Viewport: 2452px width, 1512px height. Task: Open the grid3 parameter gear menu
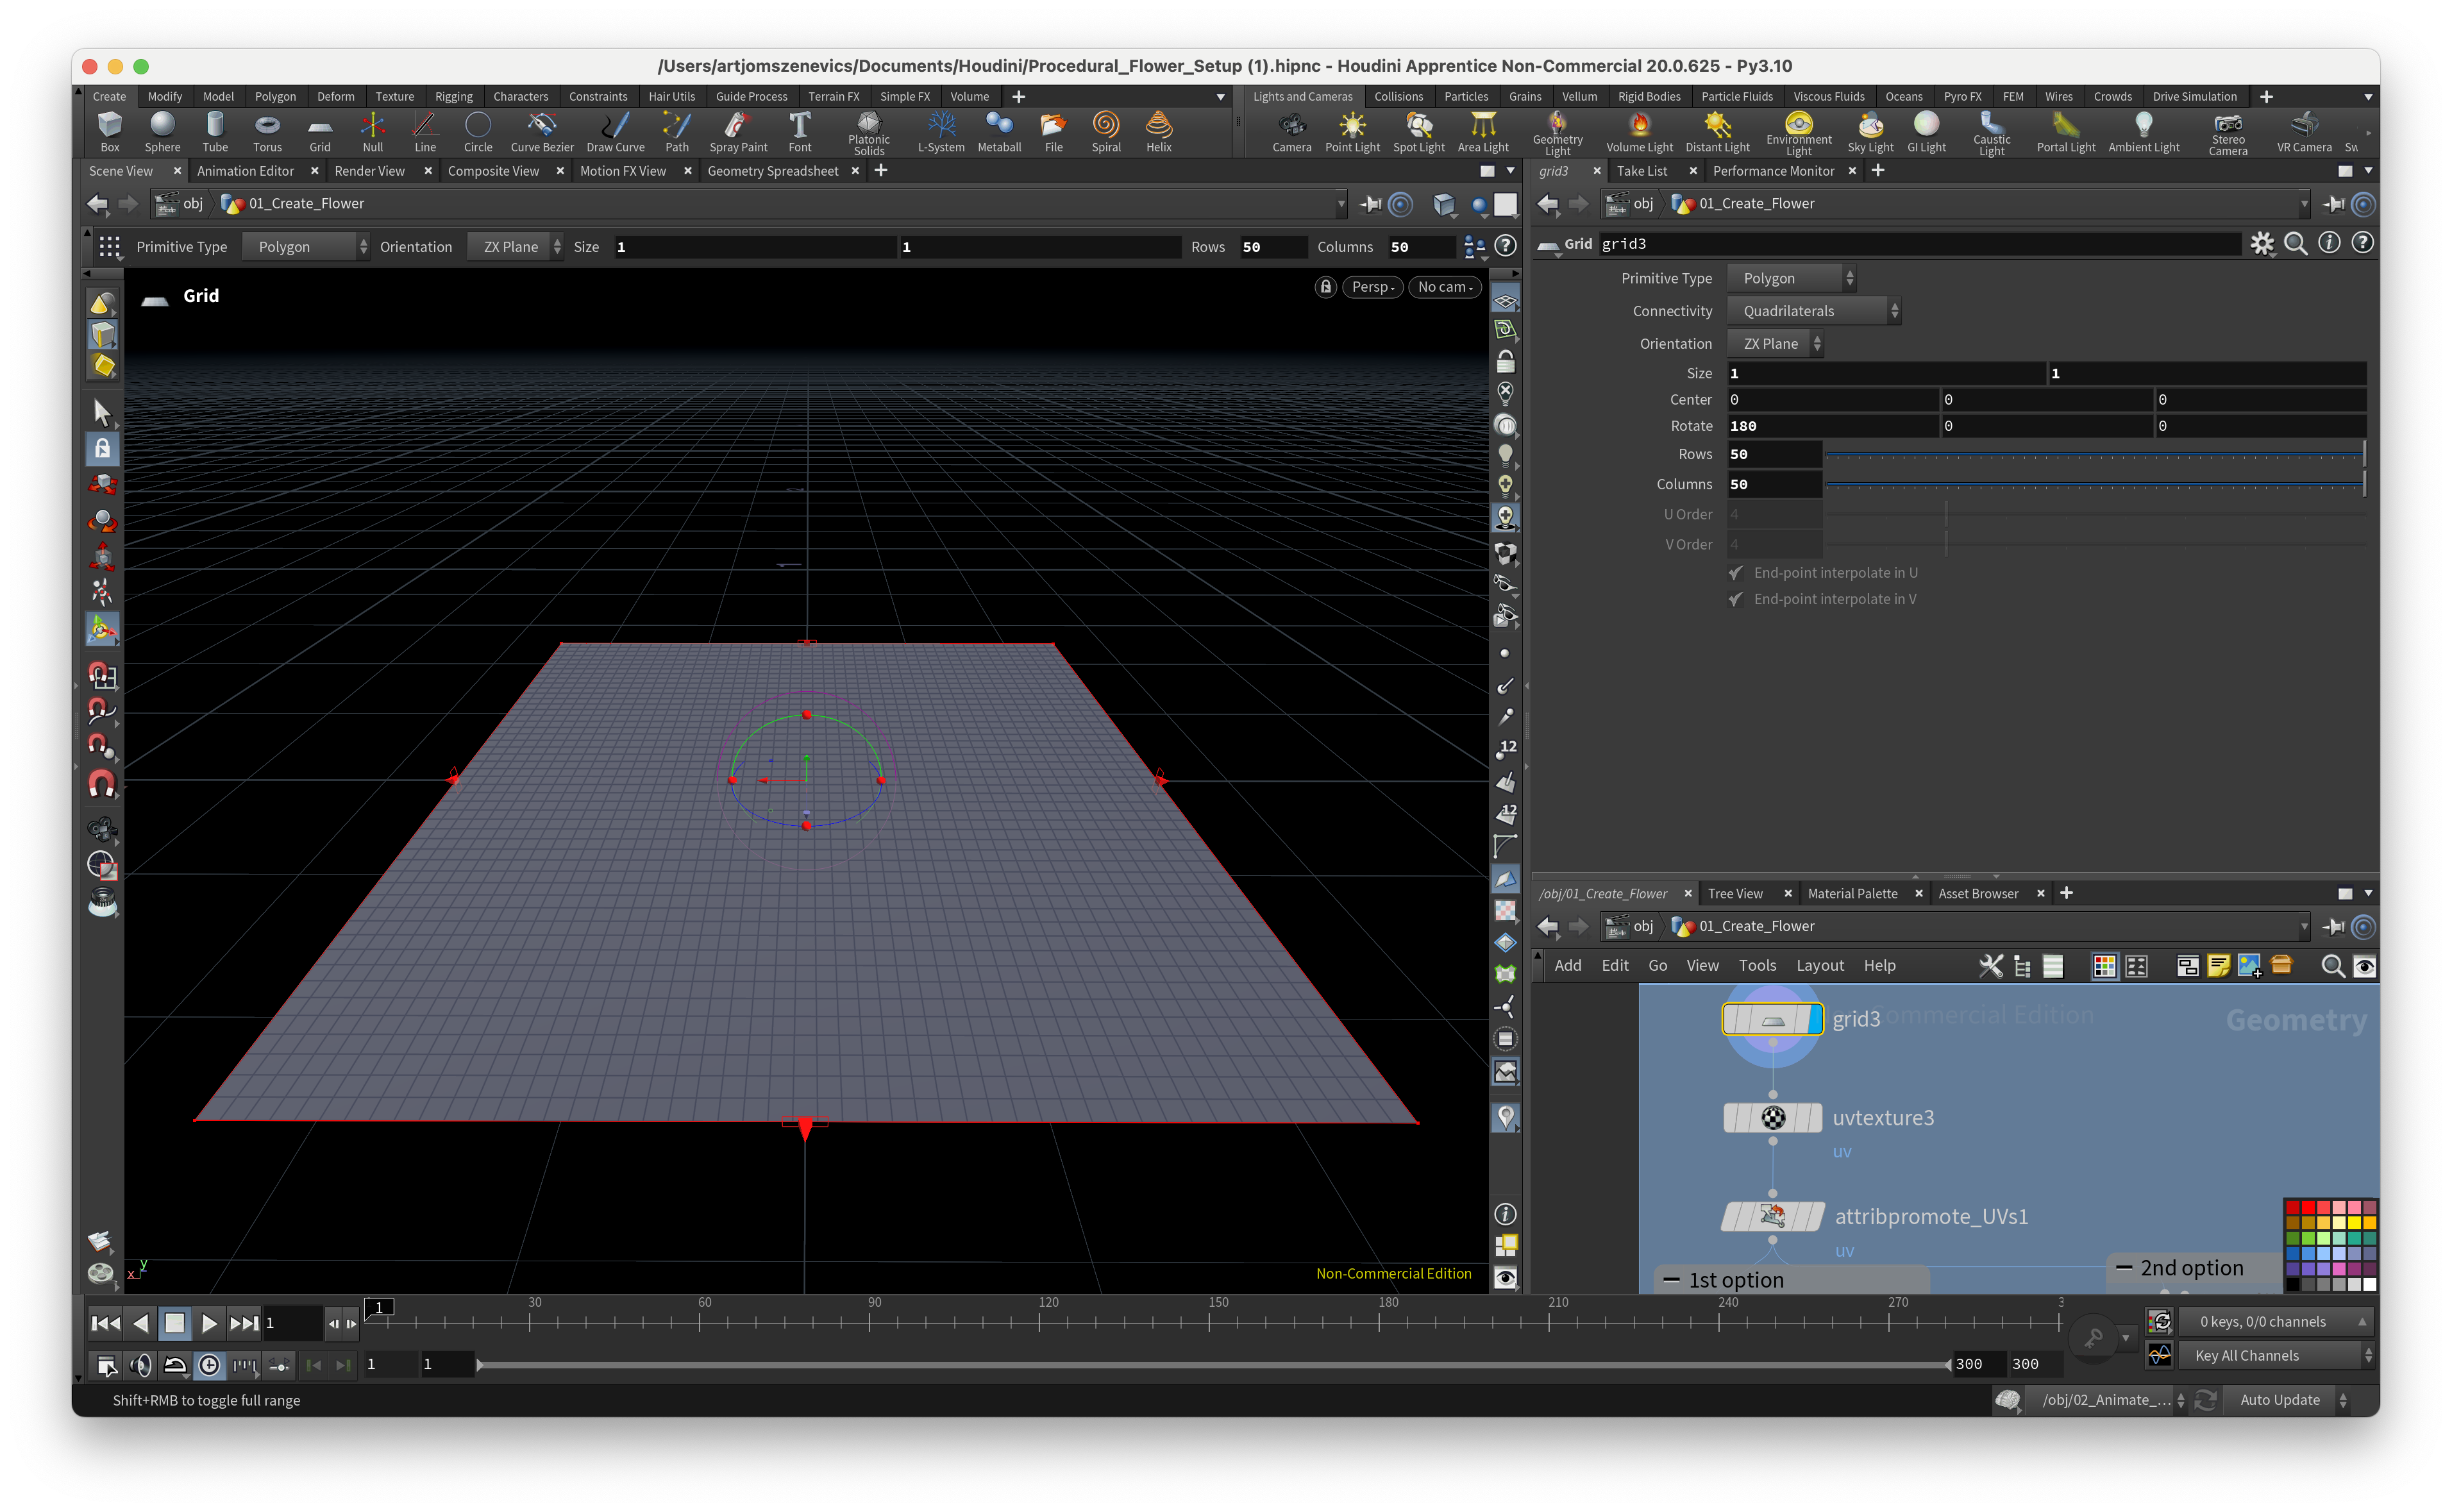click(2261, 244)
